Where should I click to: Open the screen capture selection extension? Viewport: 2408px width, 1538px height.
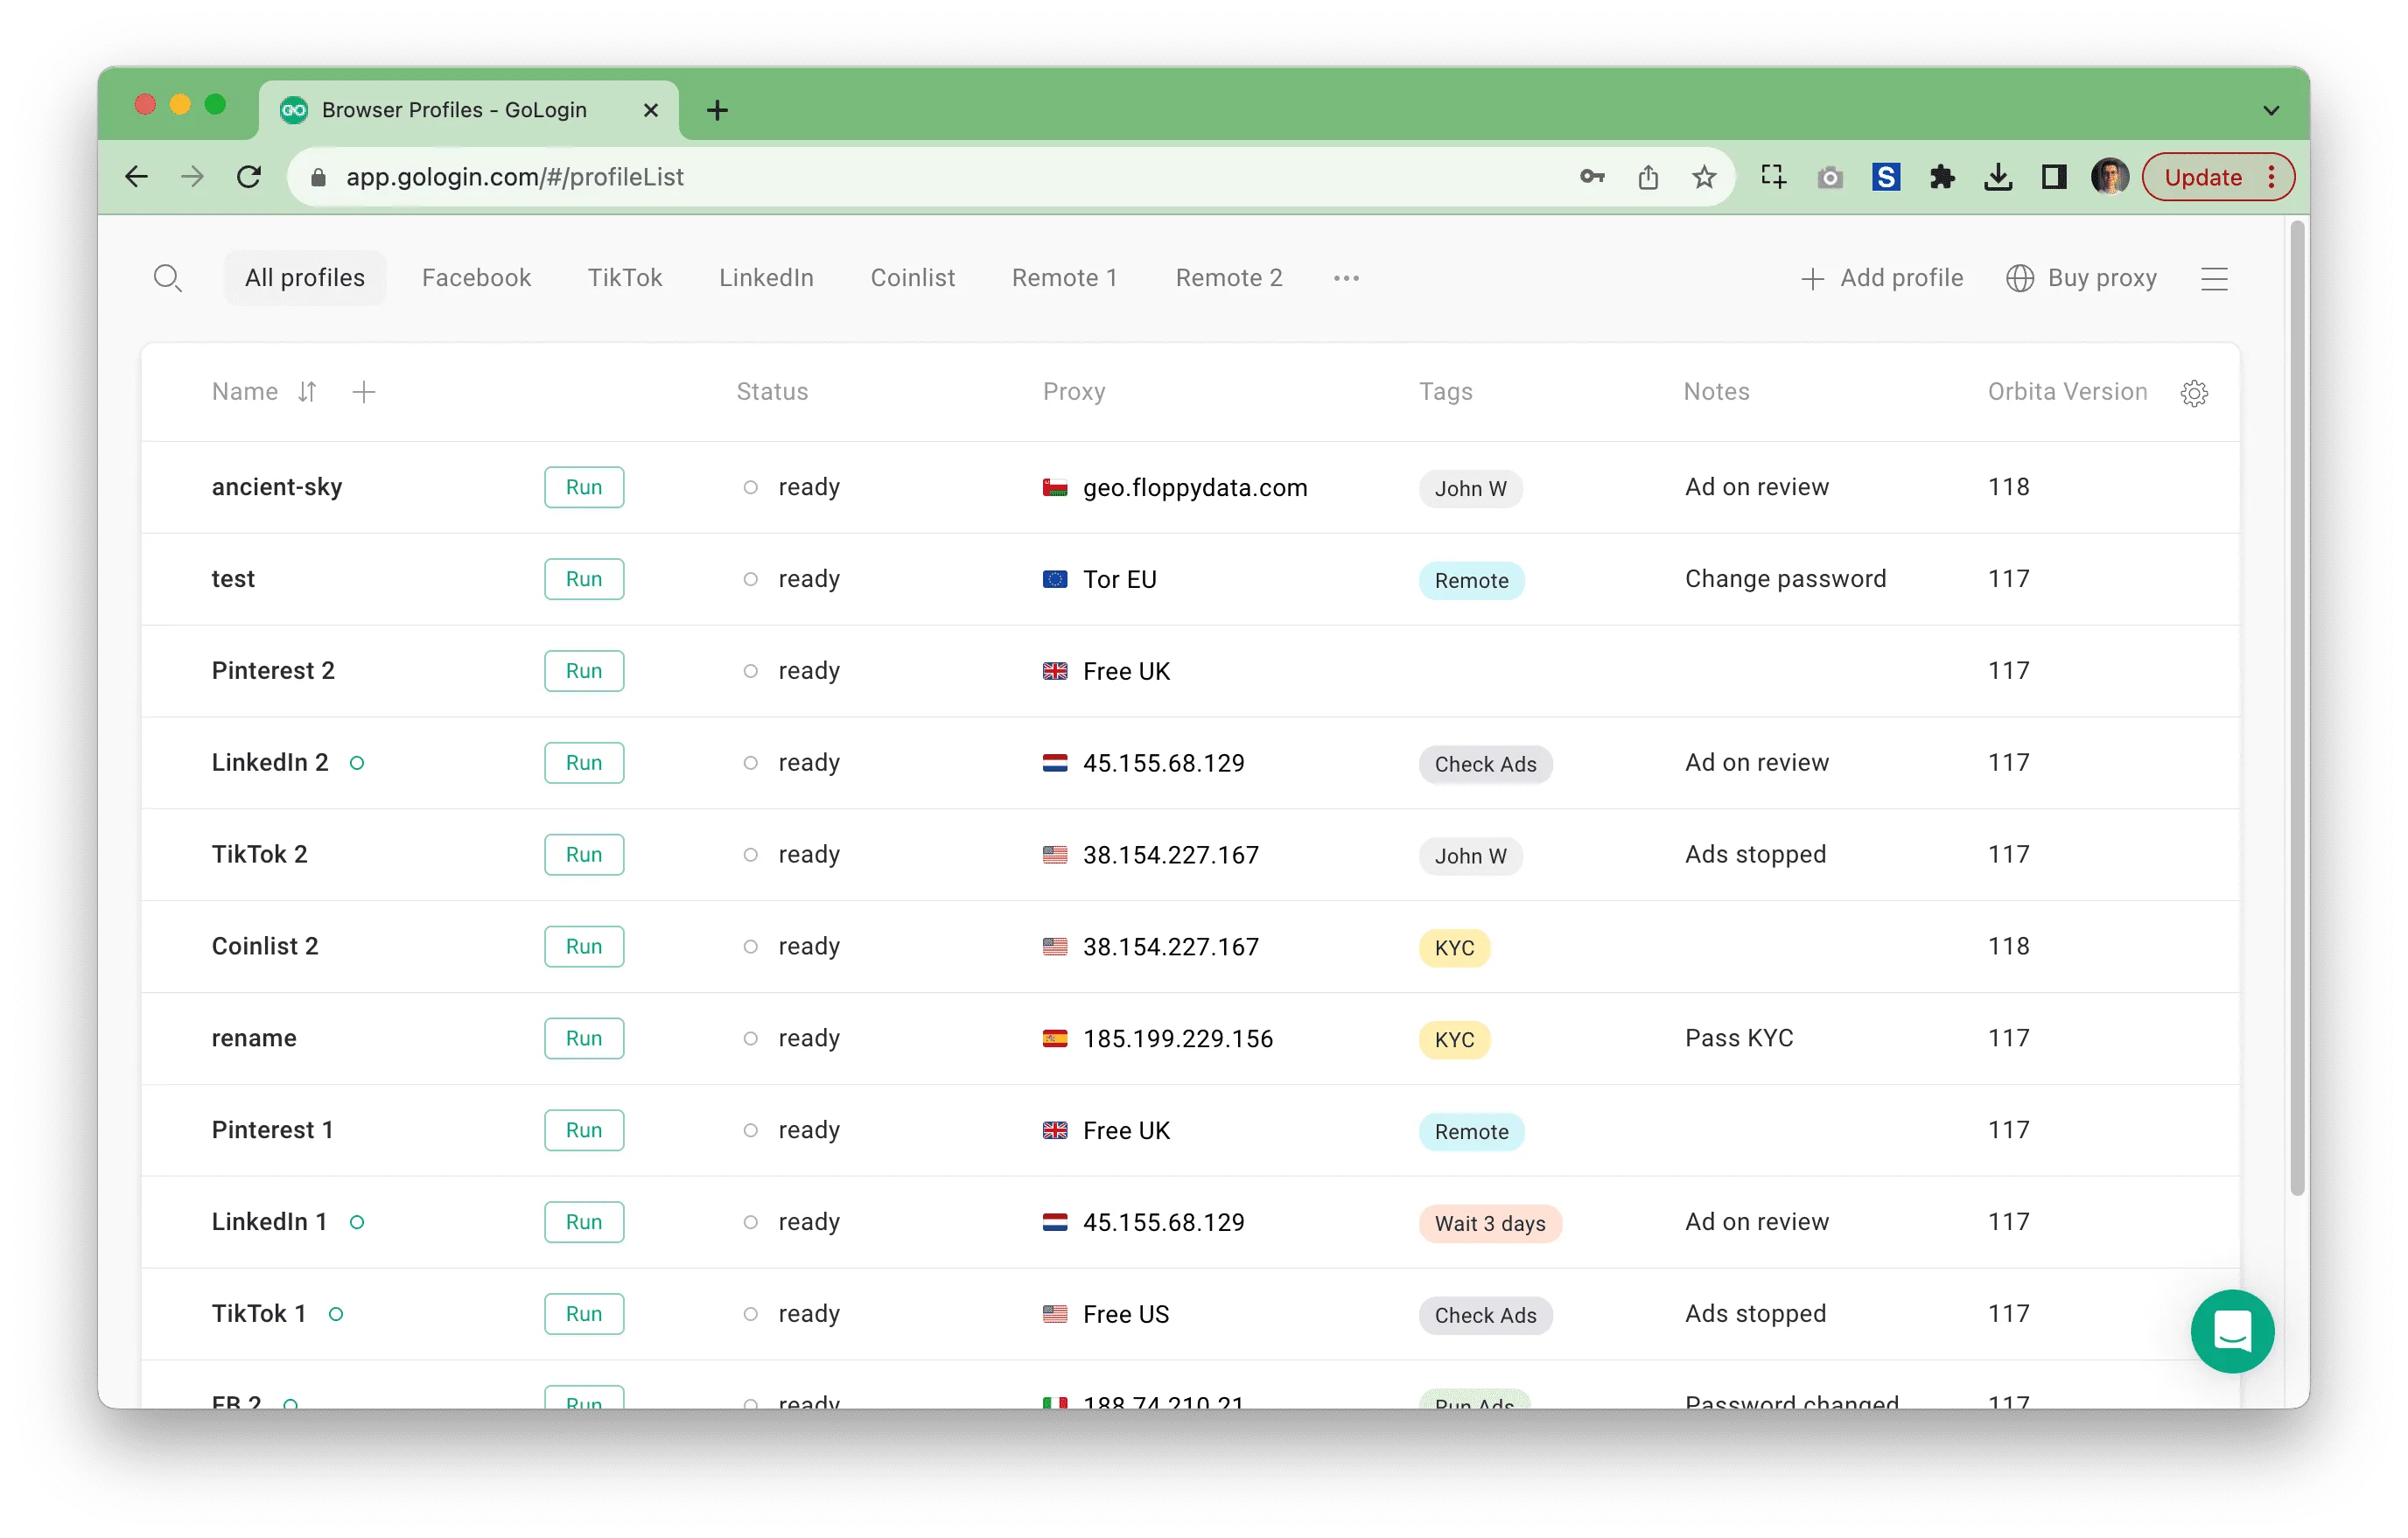1773,177
